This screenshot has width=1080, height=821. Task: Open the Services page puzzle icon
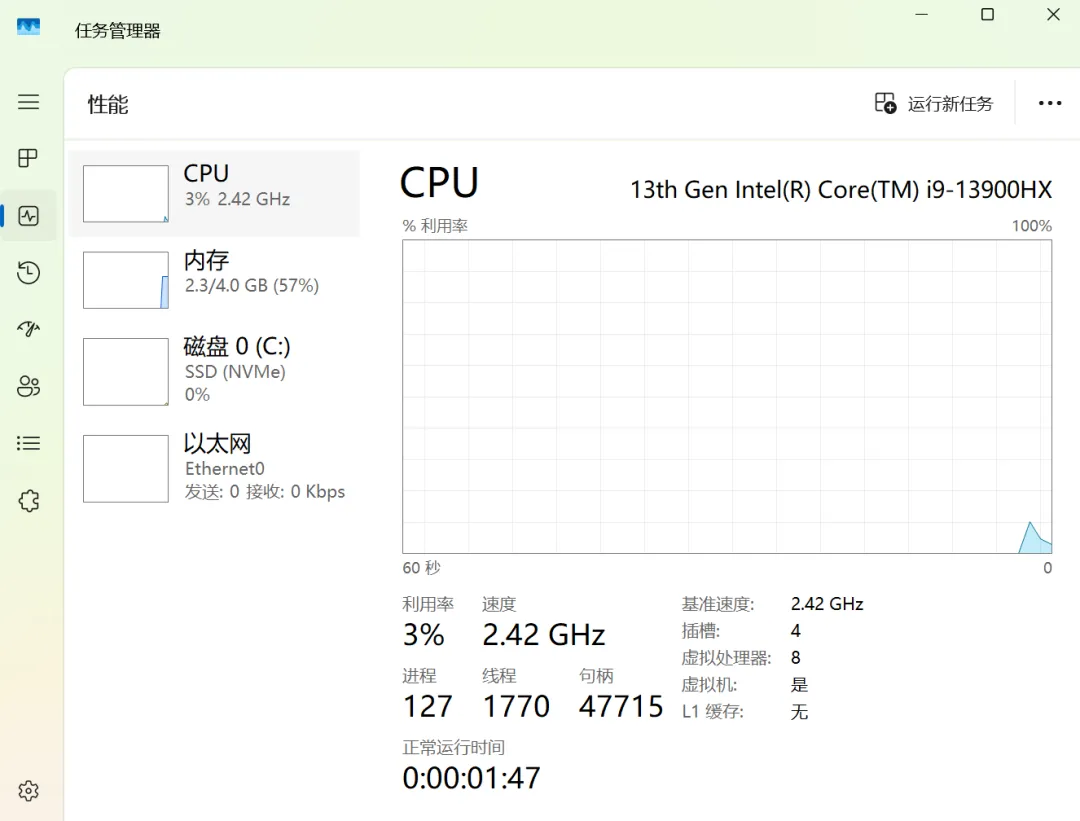(28, 501)
